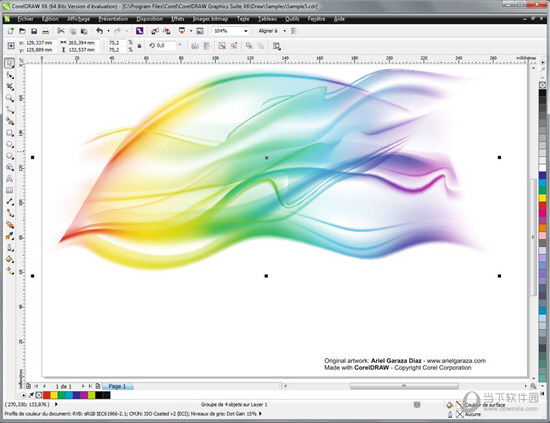
Task: Switch to the Page 1 tab
Action: coord(117,386)
